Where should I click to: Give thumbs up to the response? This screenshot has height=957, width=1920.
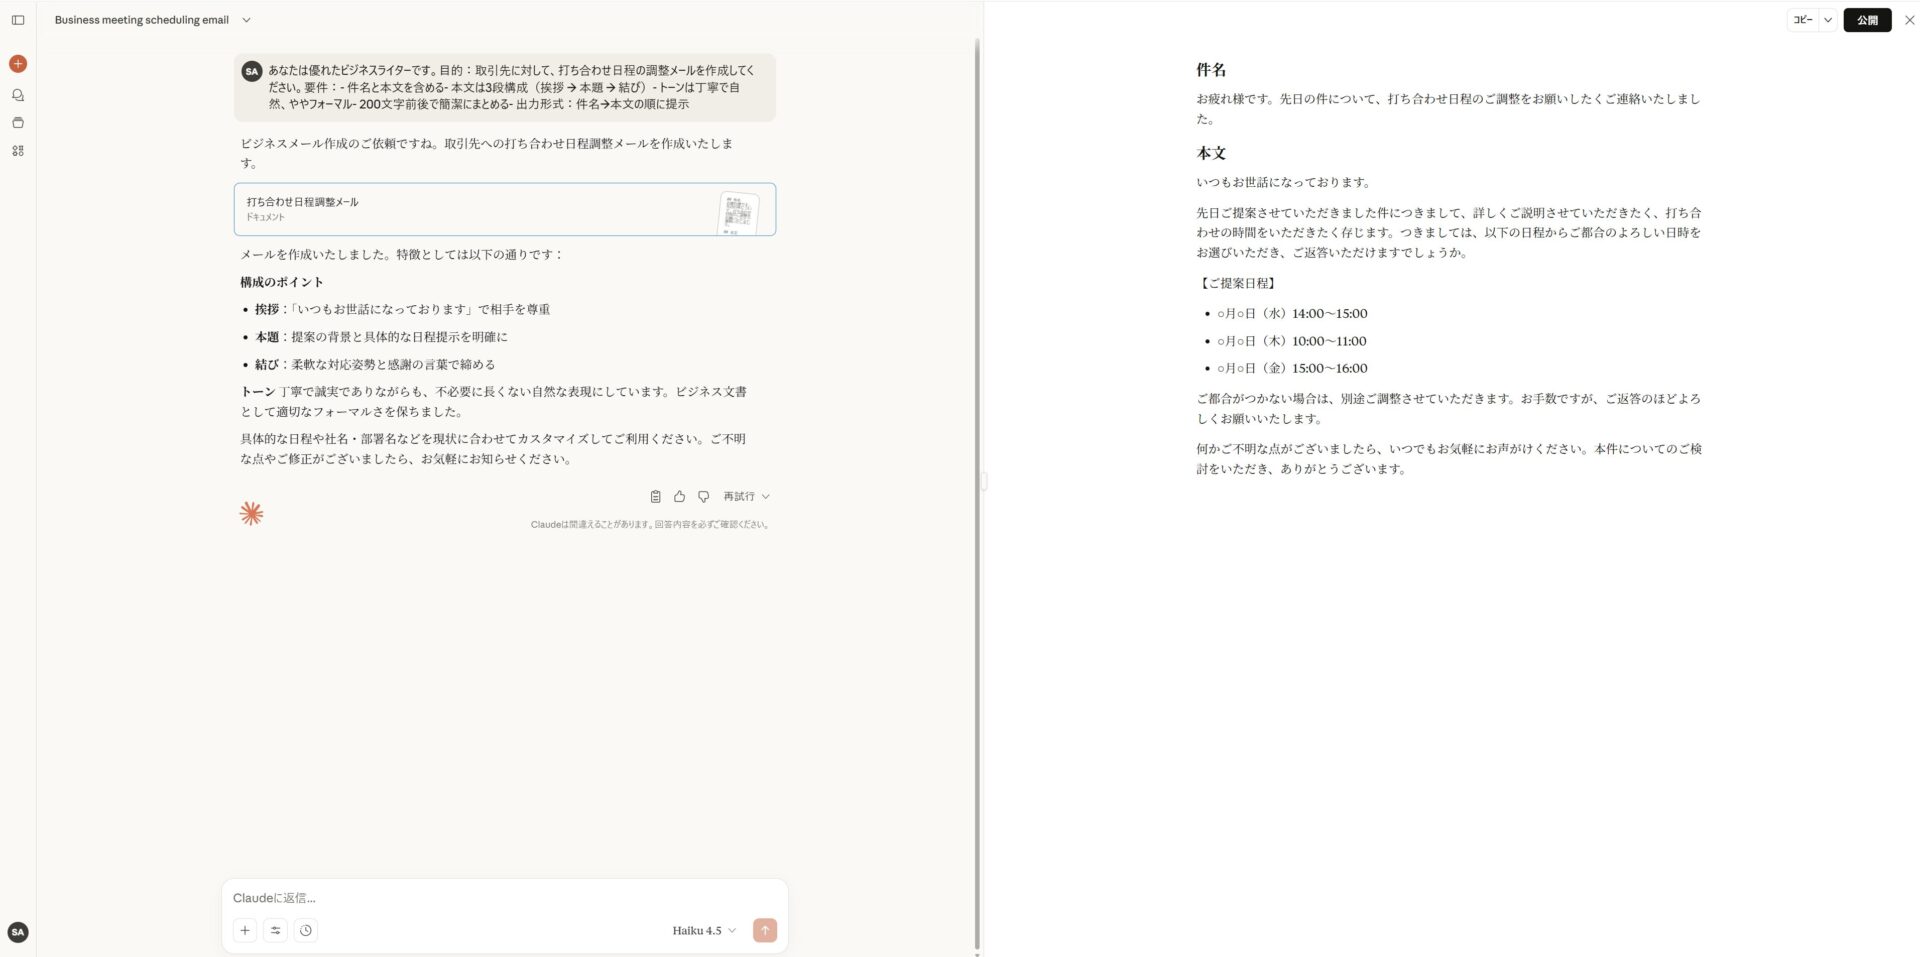pos(679,497)
